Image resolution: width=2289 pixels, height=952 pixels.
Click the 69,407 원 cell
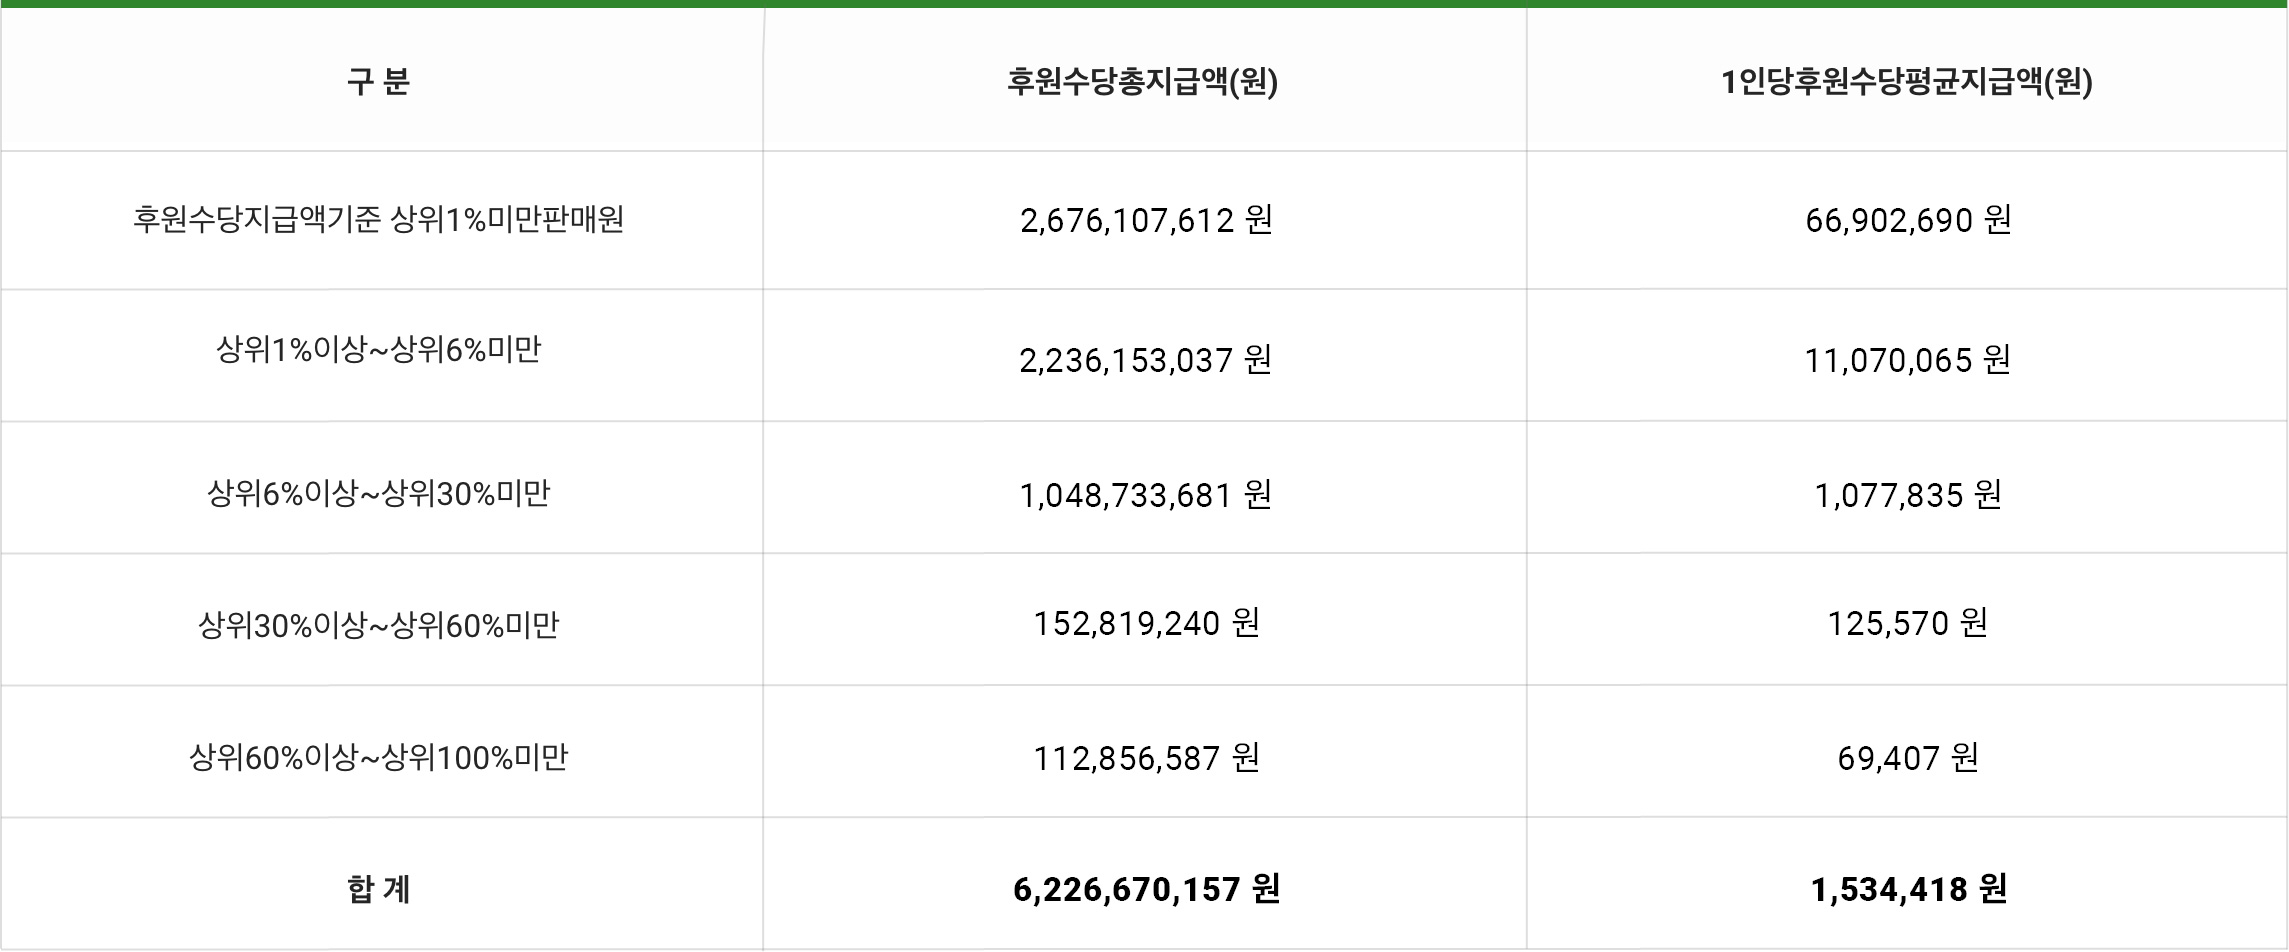point(1908,759)
